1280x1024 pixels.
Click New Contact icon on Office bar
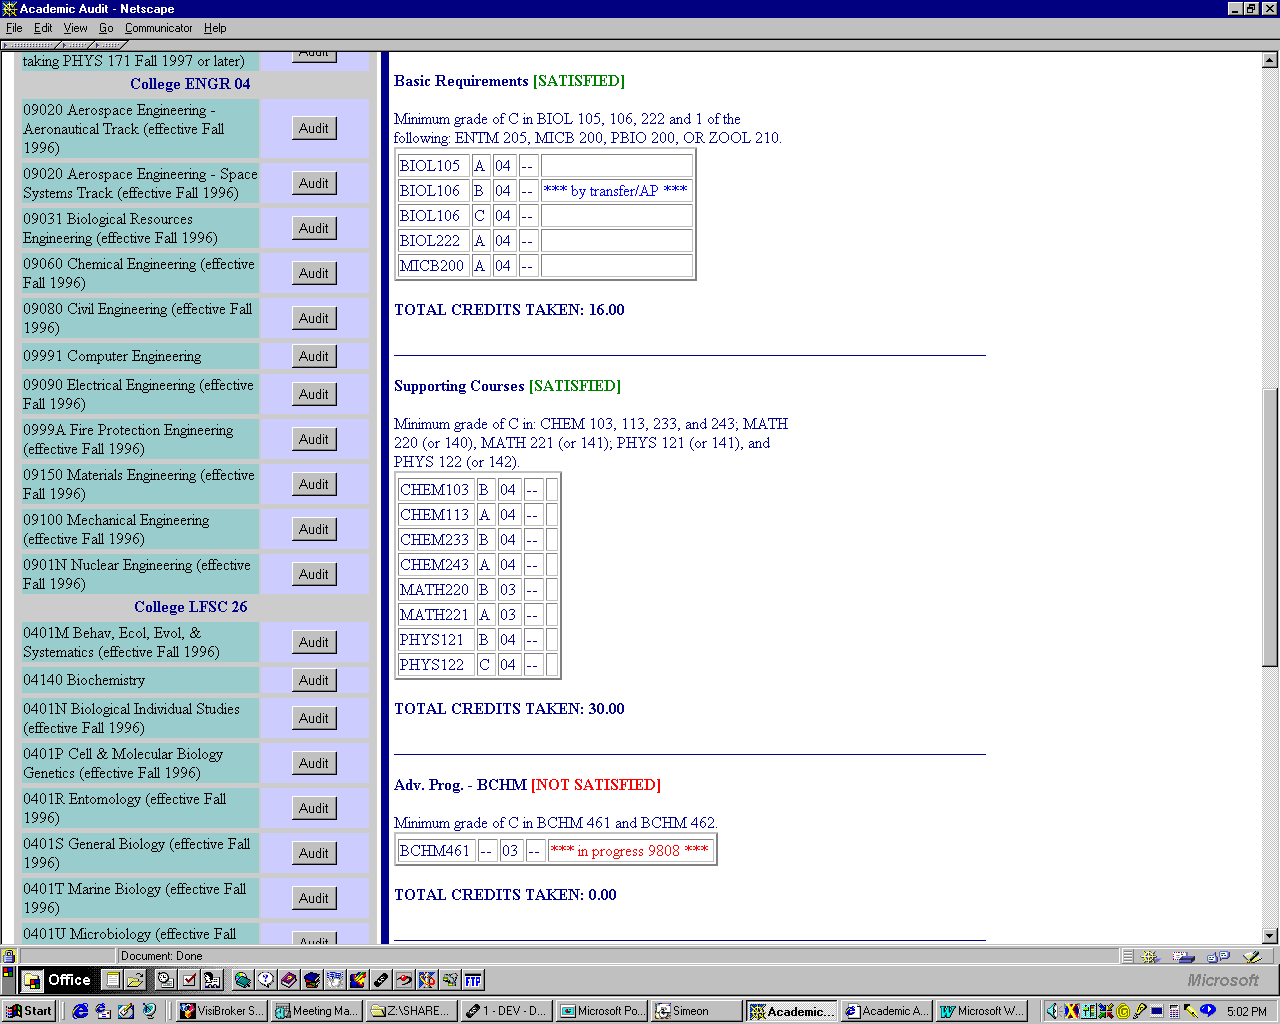click(211, 980)
